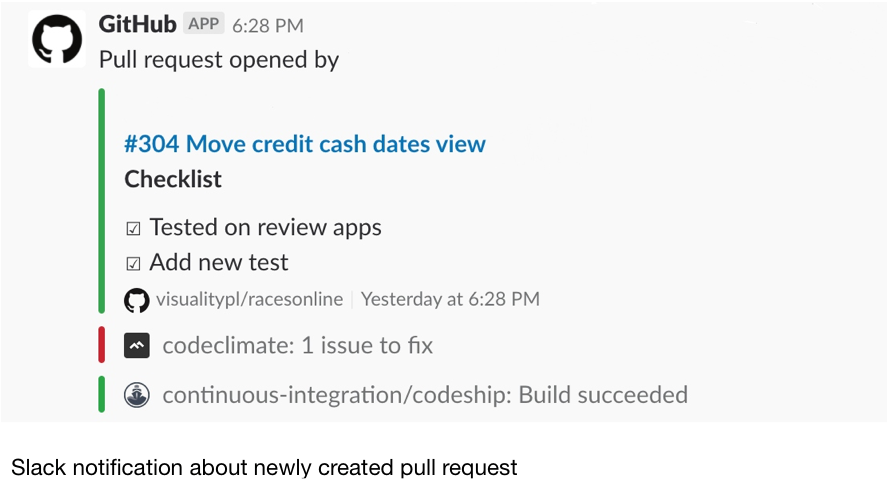Screen dimensions: 888x490
Task: Toggle the 'Tested on review apps' checkbox
Action: (134, 228)
